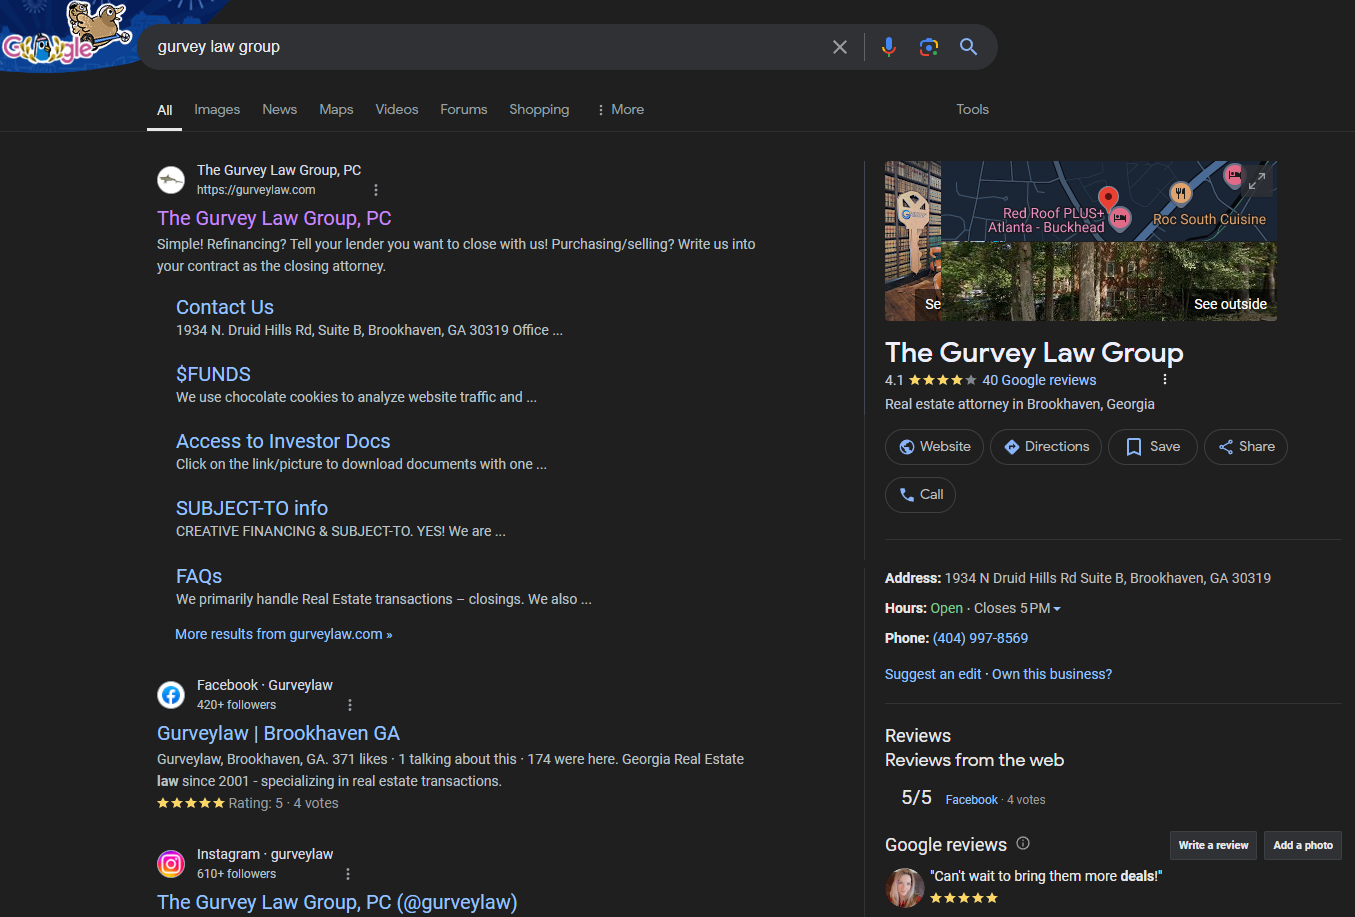Open the Tools menu

972,110
